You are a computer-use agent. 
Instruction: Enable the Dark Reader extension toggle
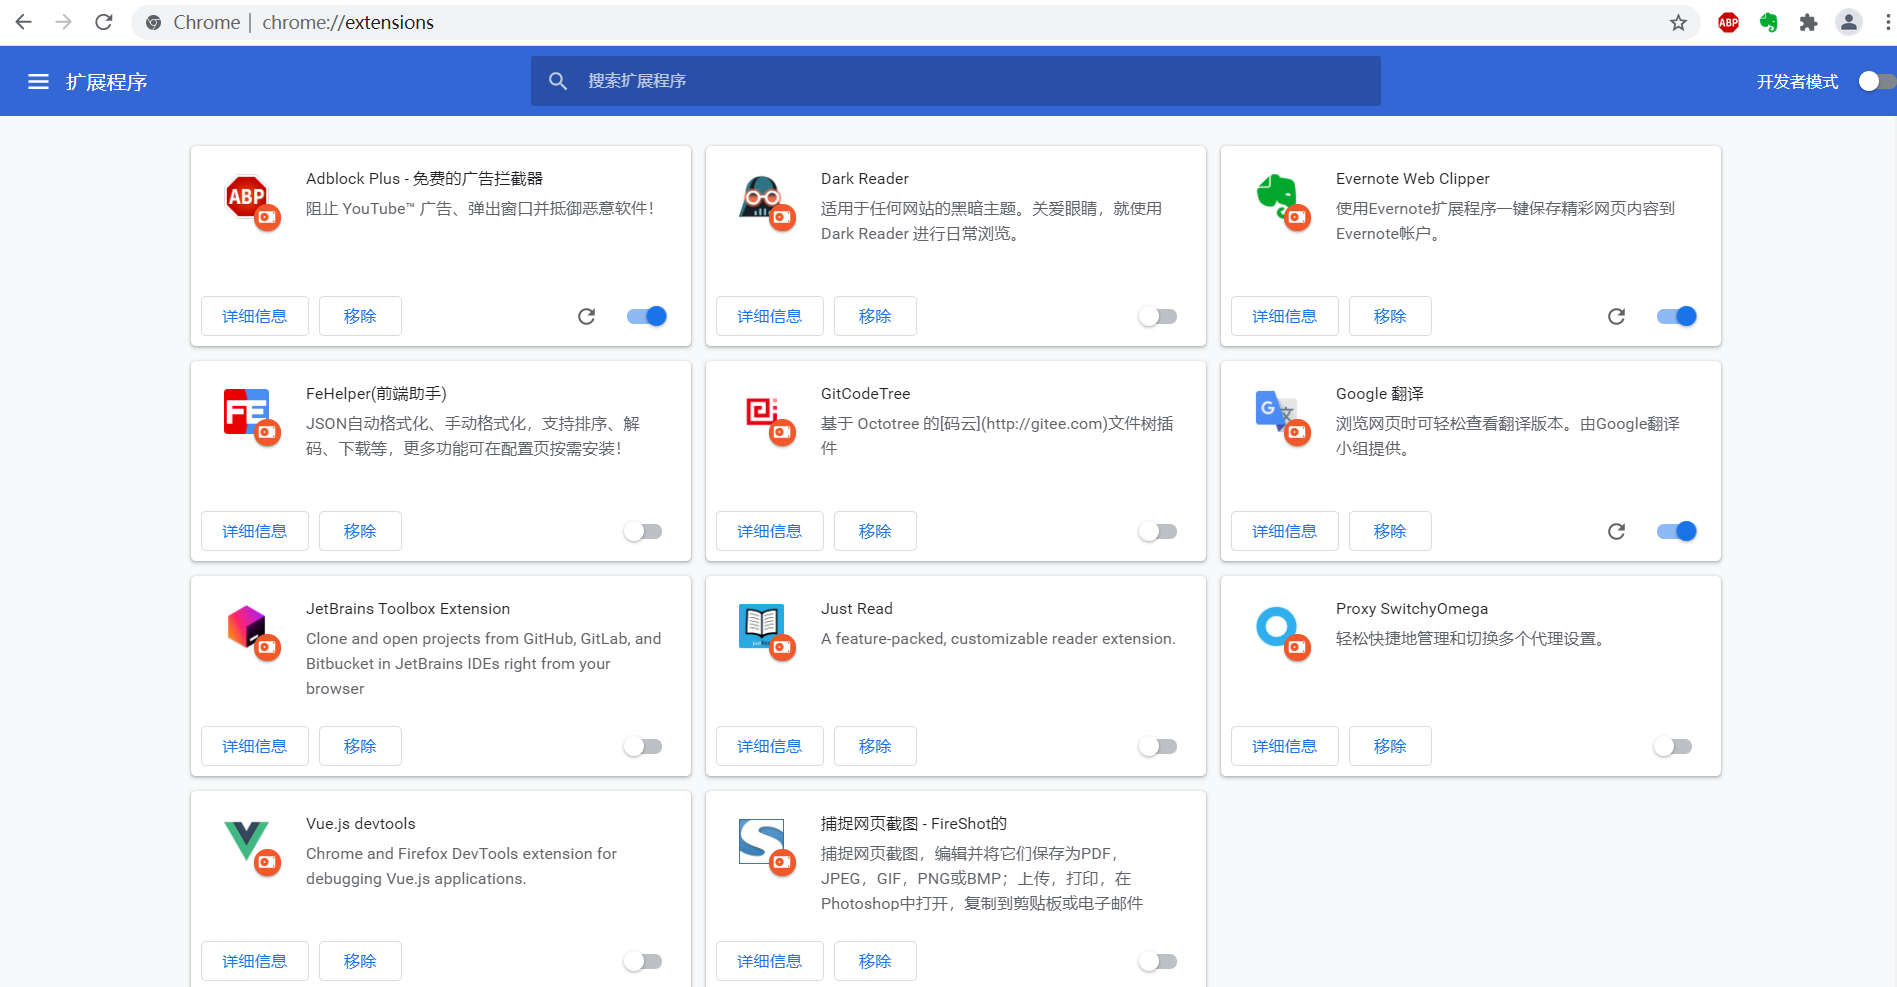(x=1158, y=316)
